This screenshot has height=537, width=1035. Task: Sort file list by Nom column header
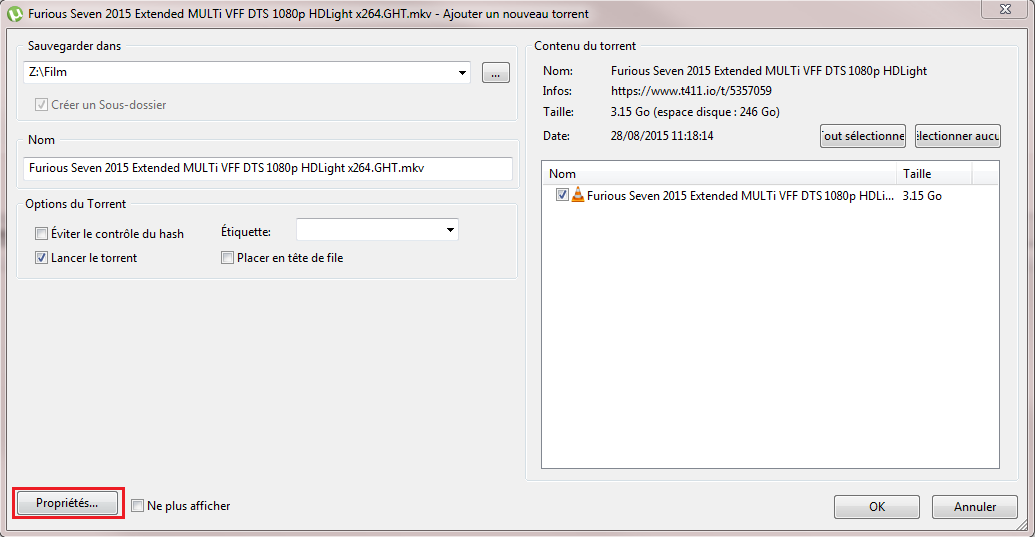[719, 174]
